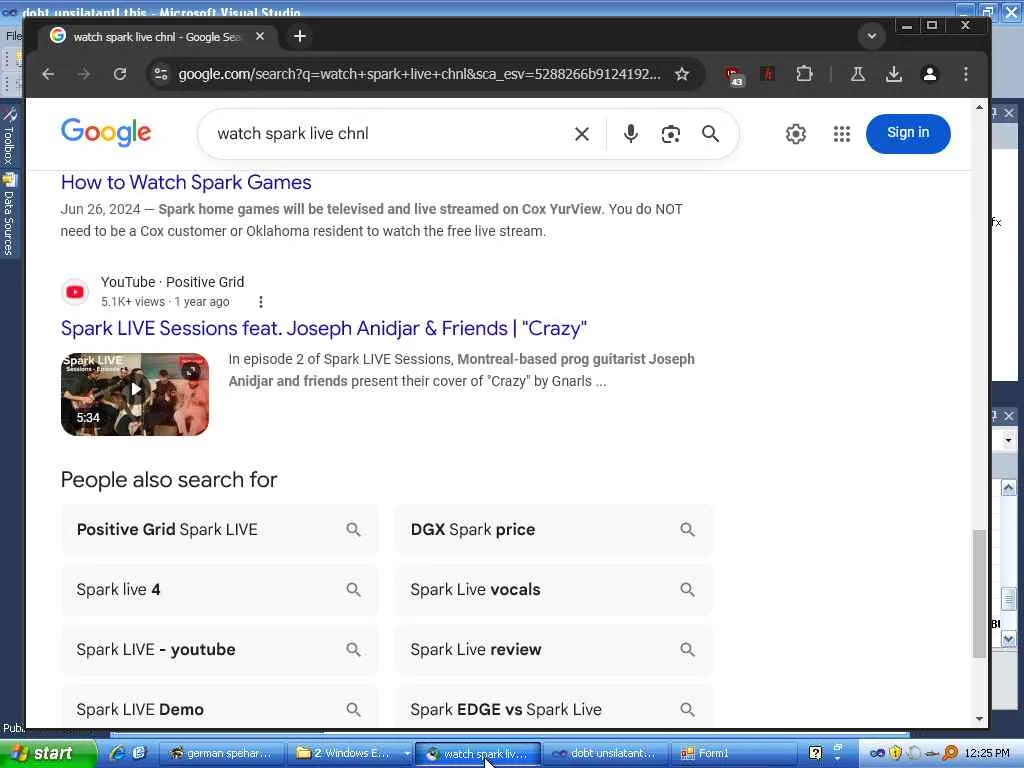Open site information icon in address bar

161,74
